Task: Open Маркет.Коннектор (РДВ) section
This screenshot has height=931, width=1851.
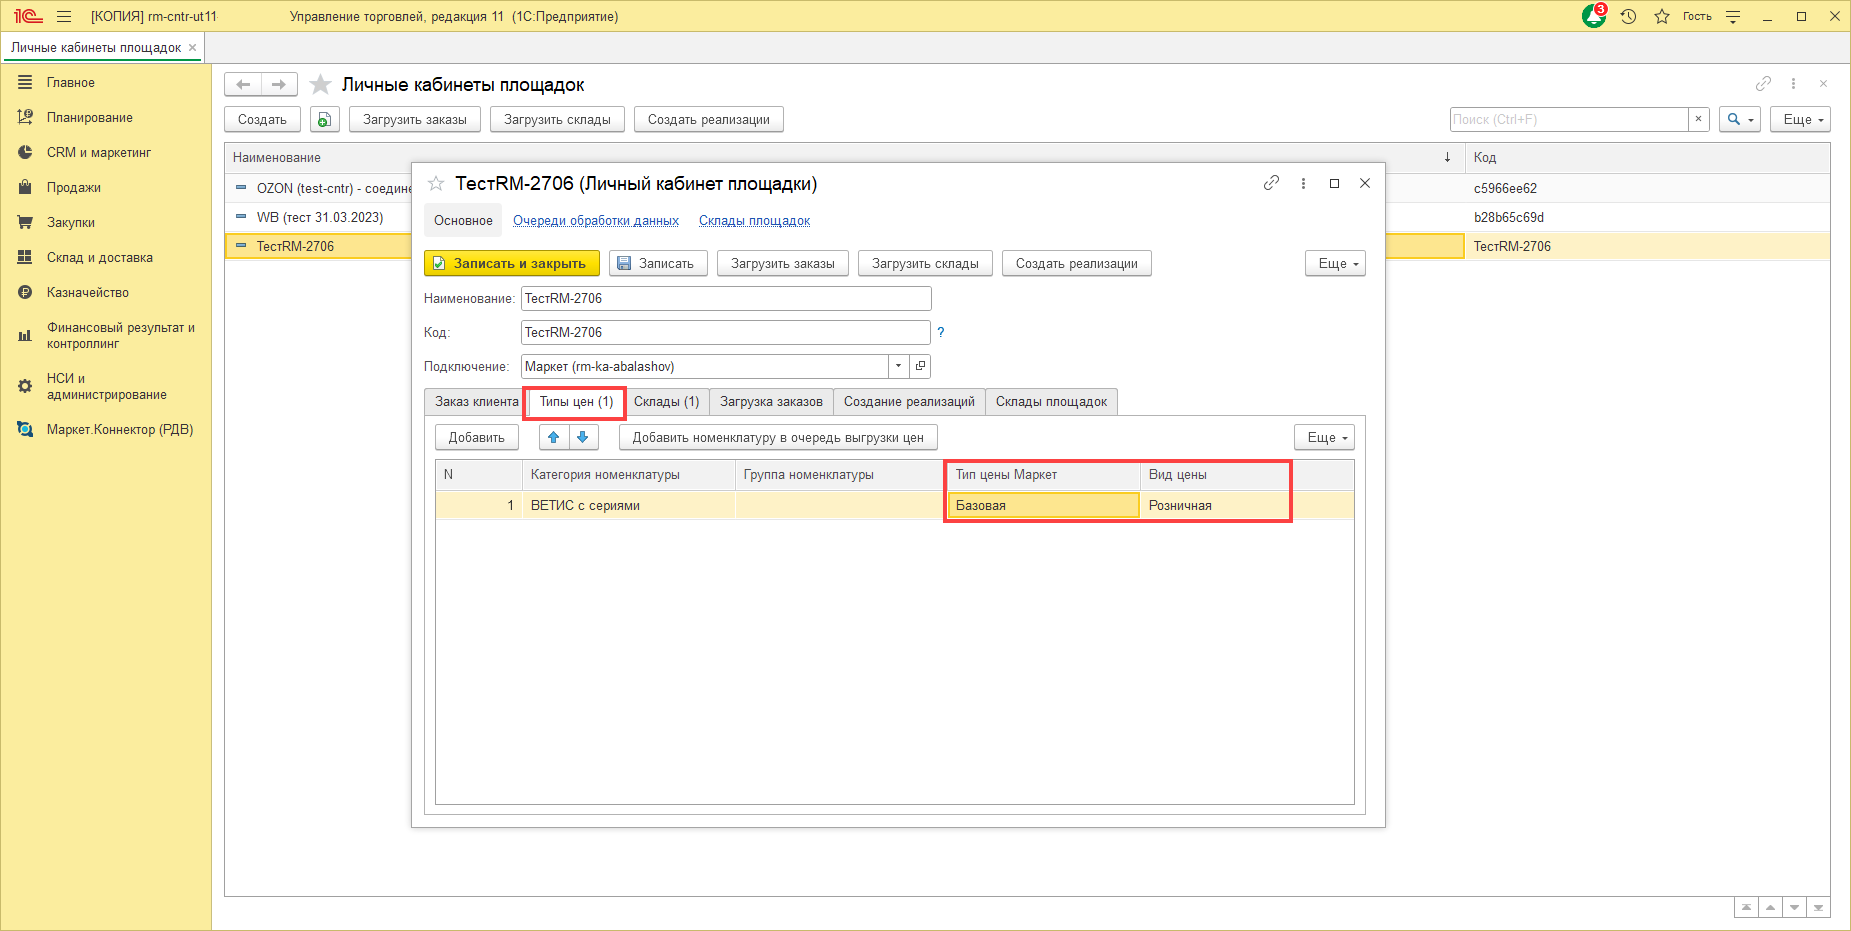Action: pyautogui.click(x=119, y=430)
